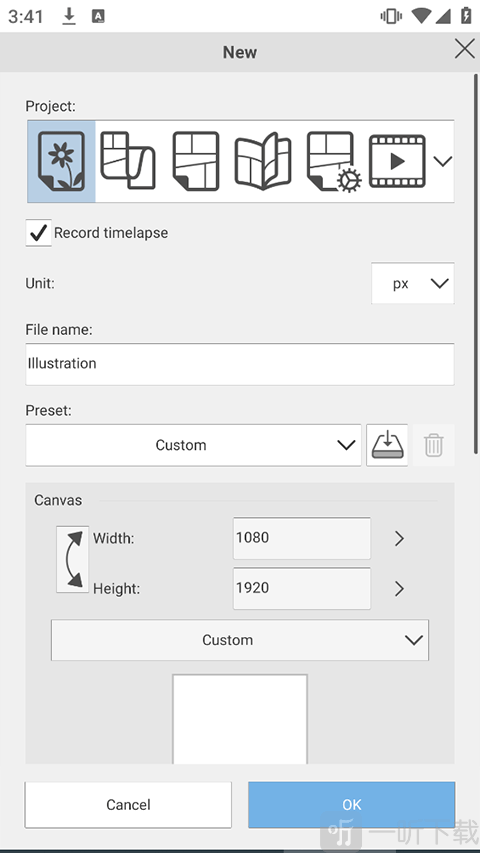Confirm with the blue OK button
The image size is (480, 853).
click(x=352, y=805)
